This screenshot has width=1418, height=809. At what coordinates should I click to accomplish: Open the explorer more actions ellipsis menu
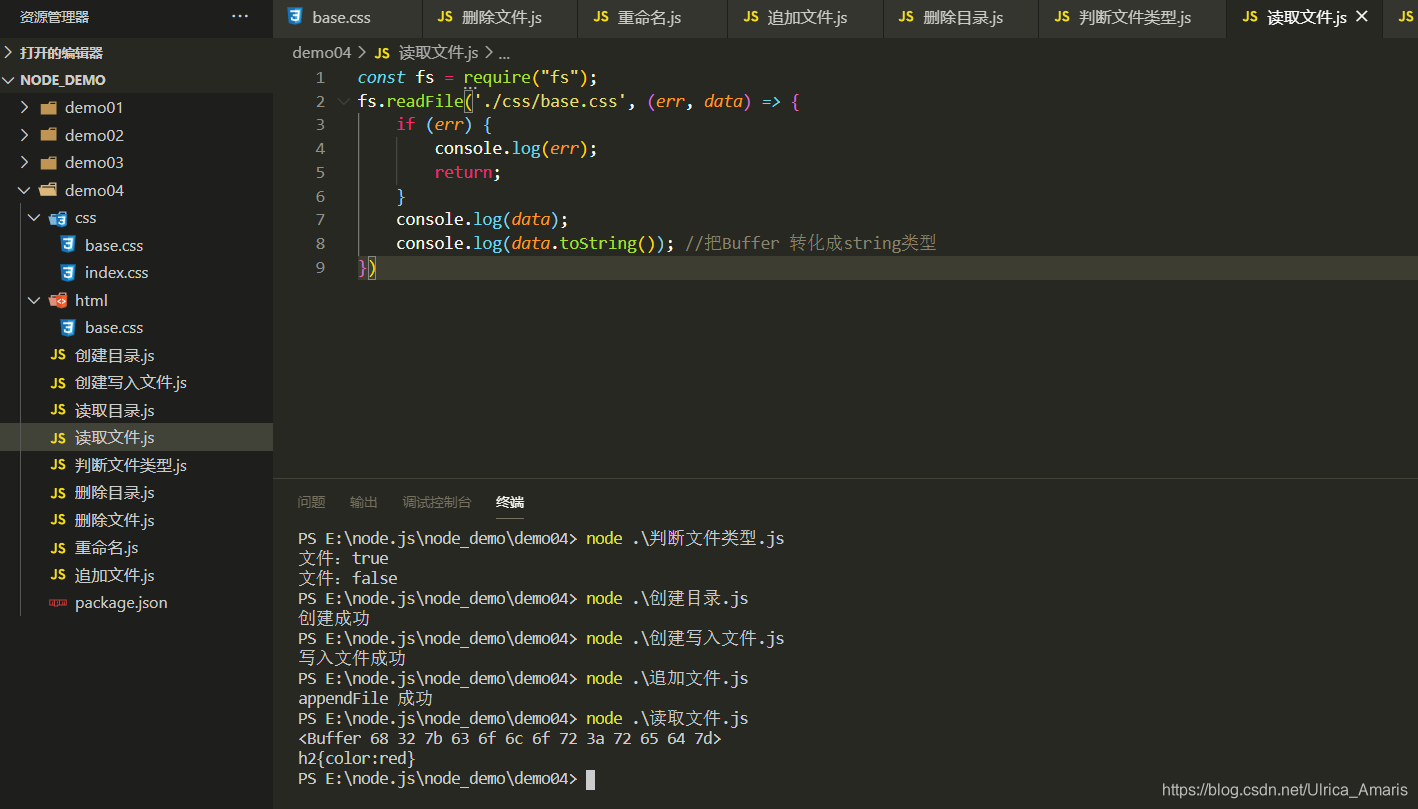pos(240,17)
